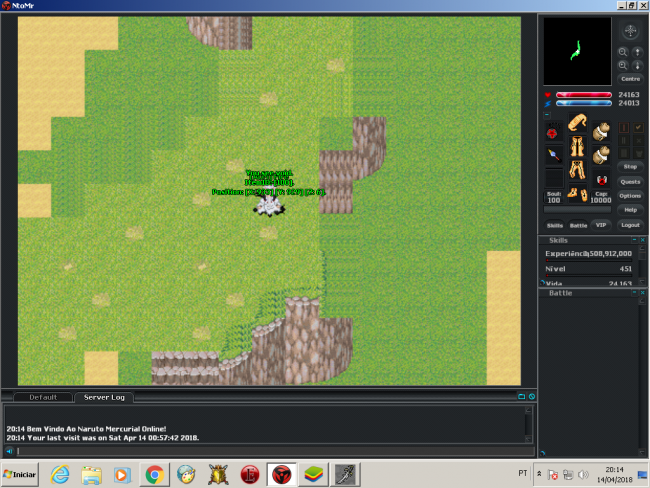Screen dimensions: 650x488
Task: Zoom in the minimap with plus magnifier
Action: [623, 66]
